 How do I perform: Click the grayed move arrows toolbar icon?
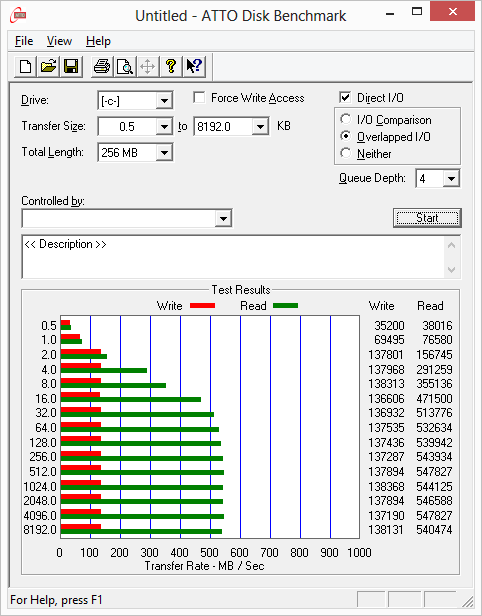click(148, 66)
